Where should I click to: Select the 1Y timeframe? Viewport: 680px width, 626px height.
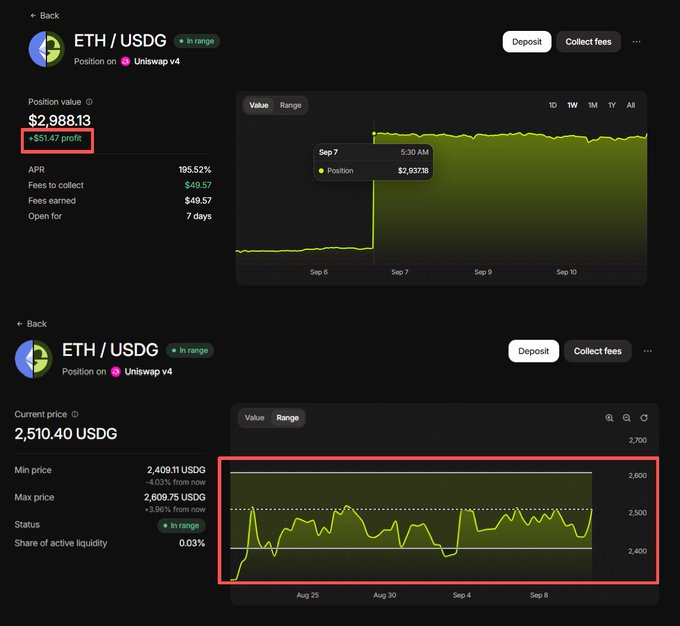pos(612,105)
